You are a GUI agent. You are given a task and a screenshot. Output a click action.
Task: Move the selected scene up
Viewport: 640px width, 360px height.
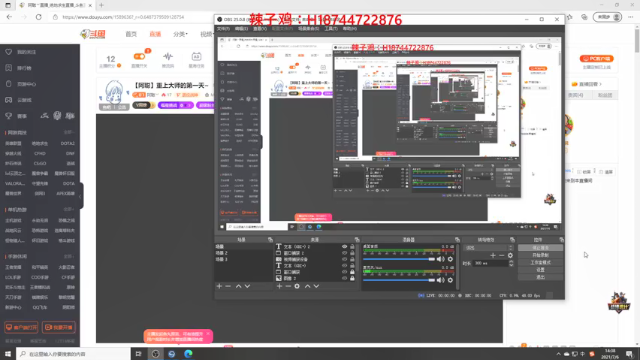238,287
